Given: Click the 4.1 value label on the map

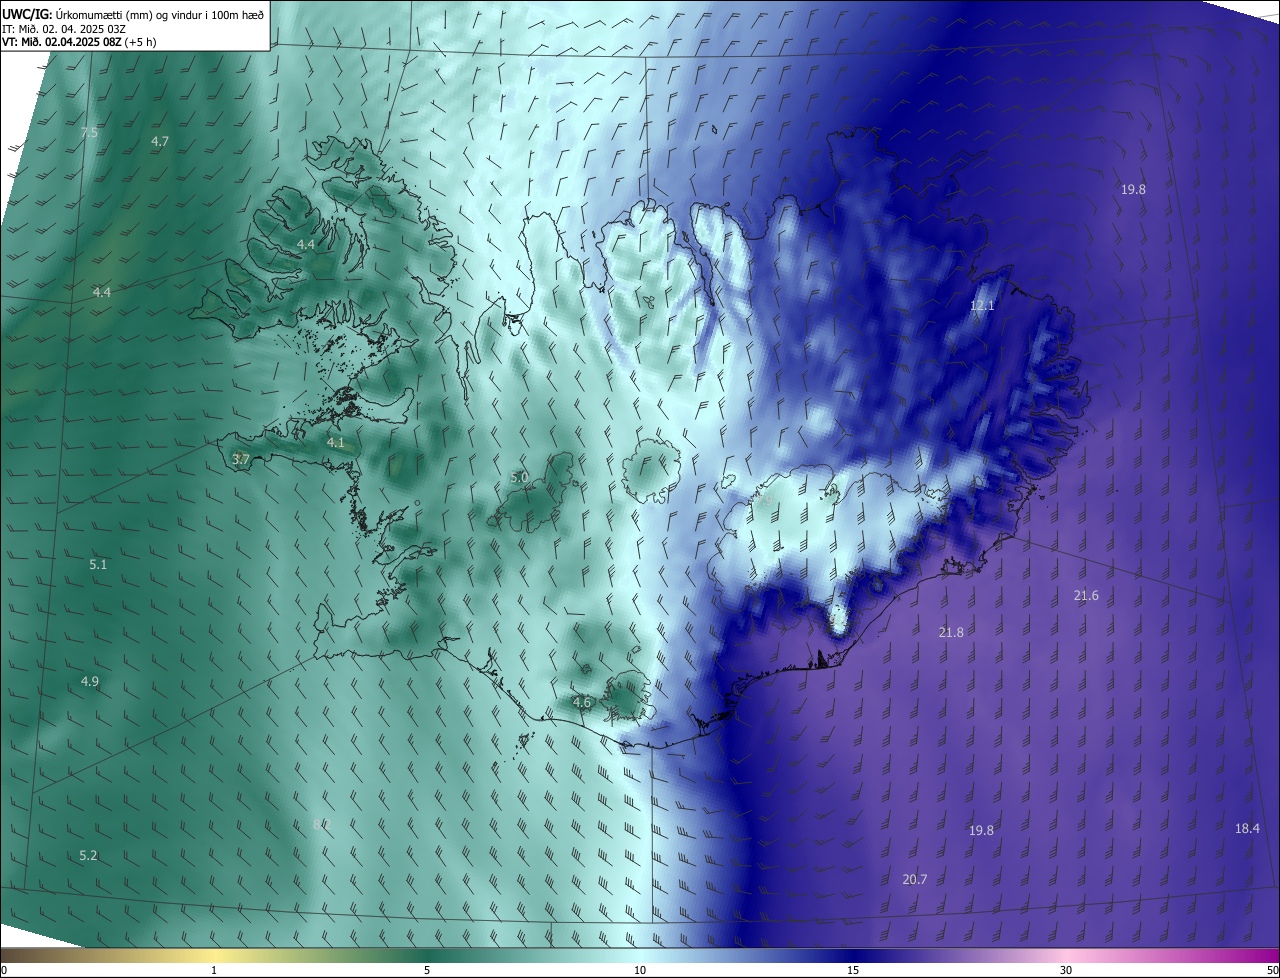Looking at the screenshot, I should tap(336, 442).
